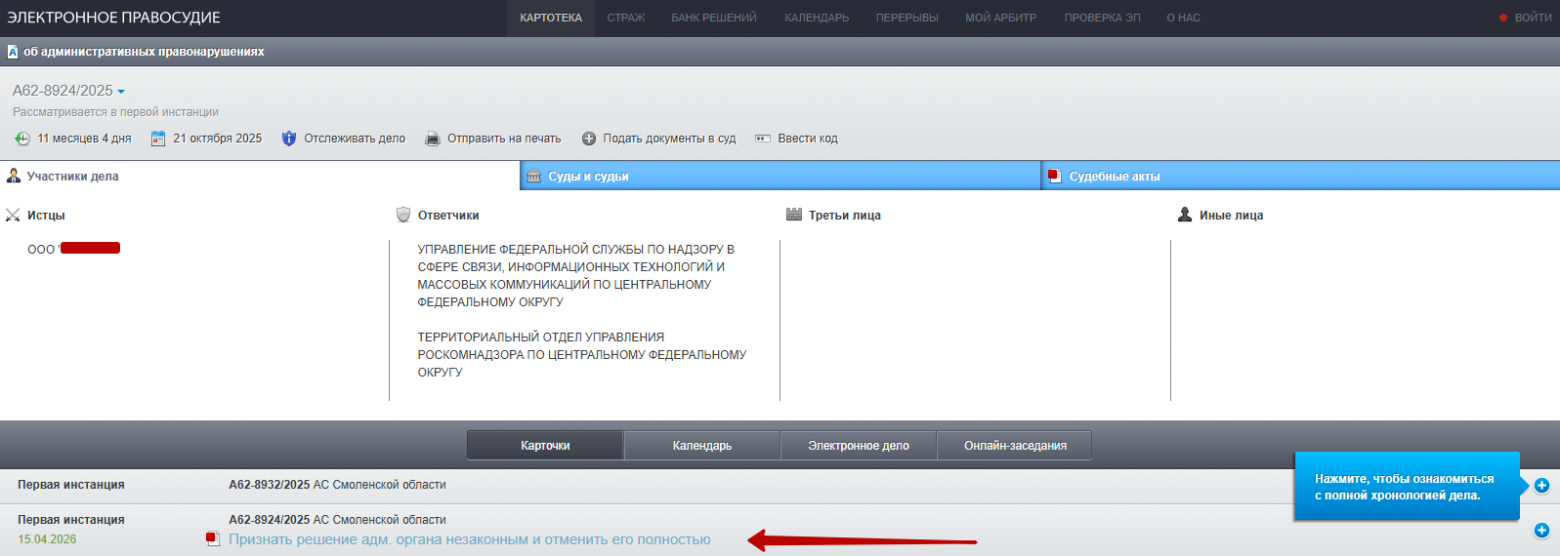
Task: Click the Электронное правосудие logo
Action: point(114,18)
